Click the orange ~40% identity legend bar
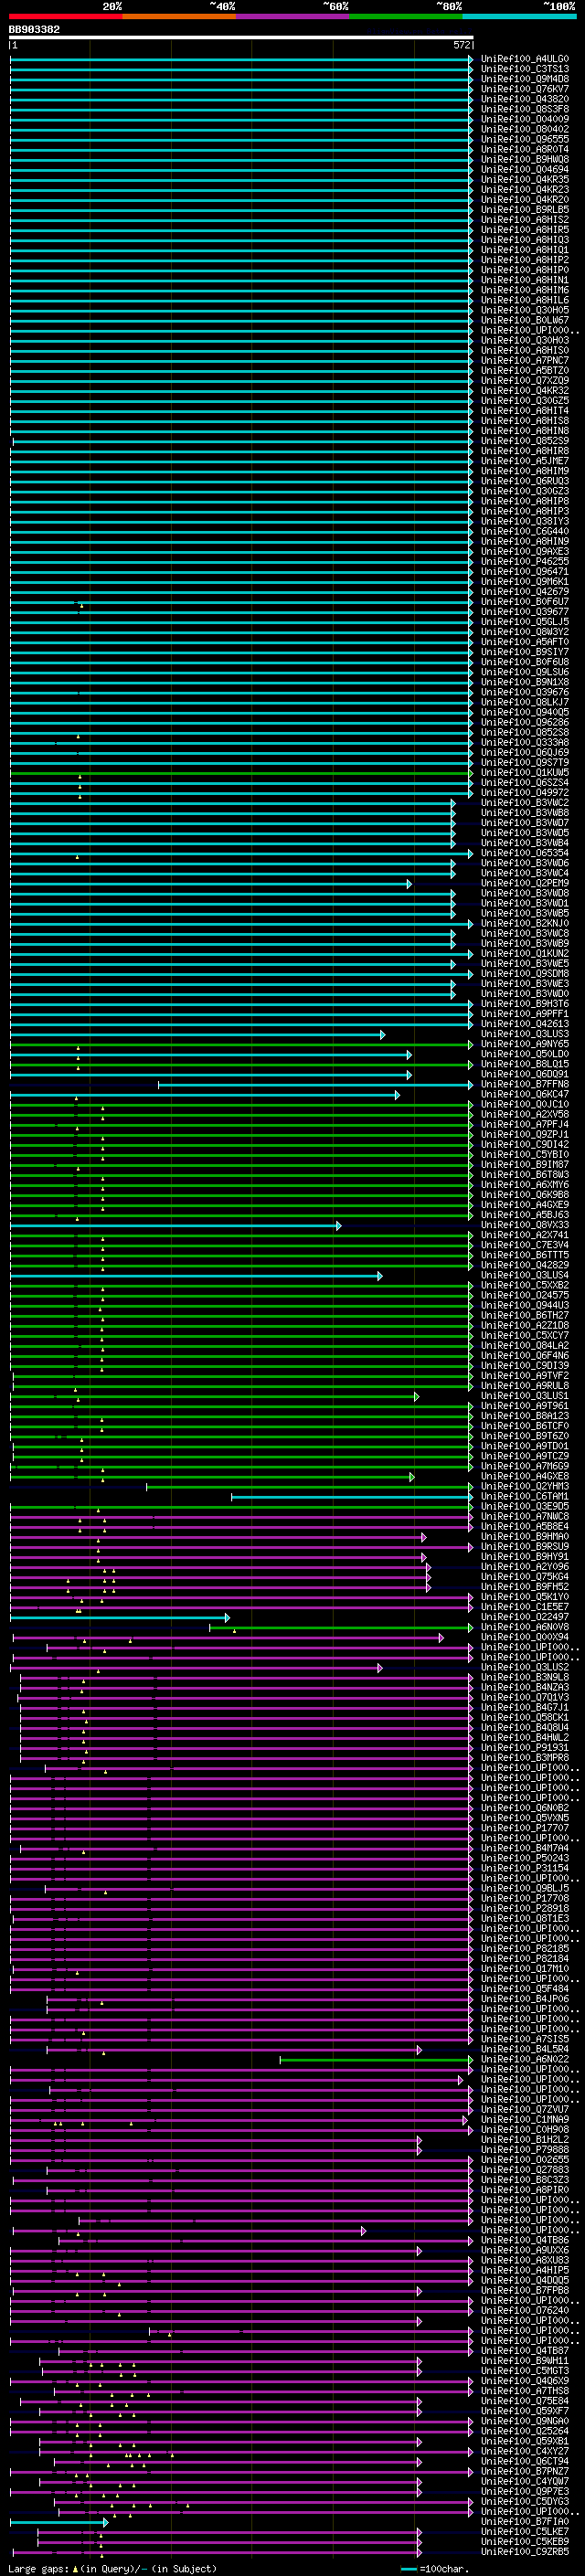Screen dimensions: 585x2576 coord(178,16)
